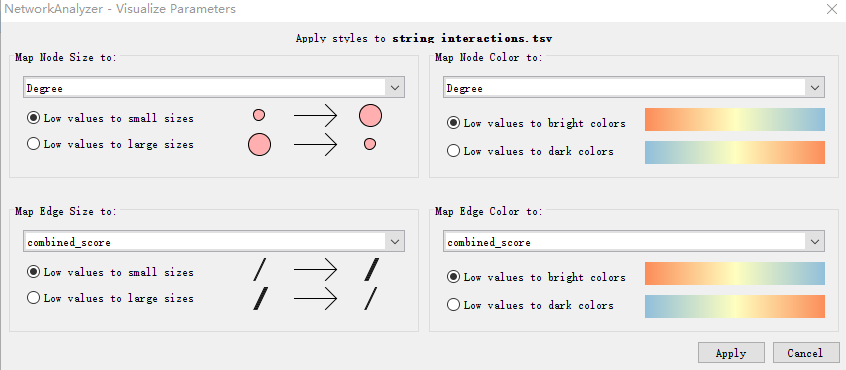Open the Map Node Size Degree dropdown
This screenshot has height=370, width=846.
tap(214, 87)
